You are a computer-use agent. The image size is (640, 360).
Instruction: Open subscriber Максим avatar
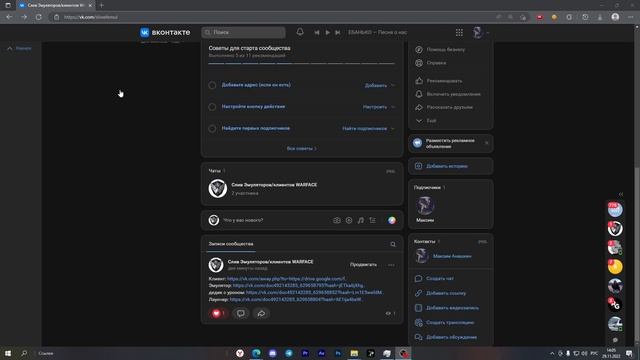[425, 205]
